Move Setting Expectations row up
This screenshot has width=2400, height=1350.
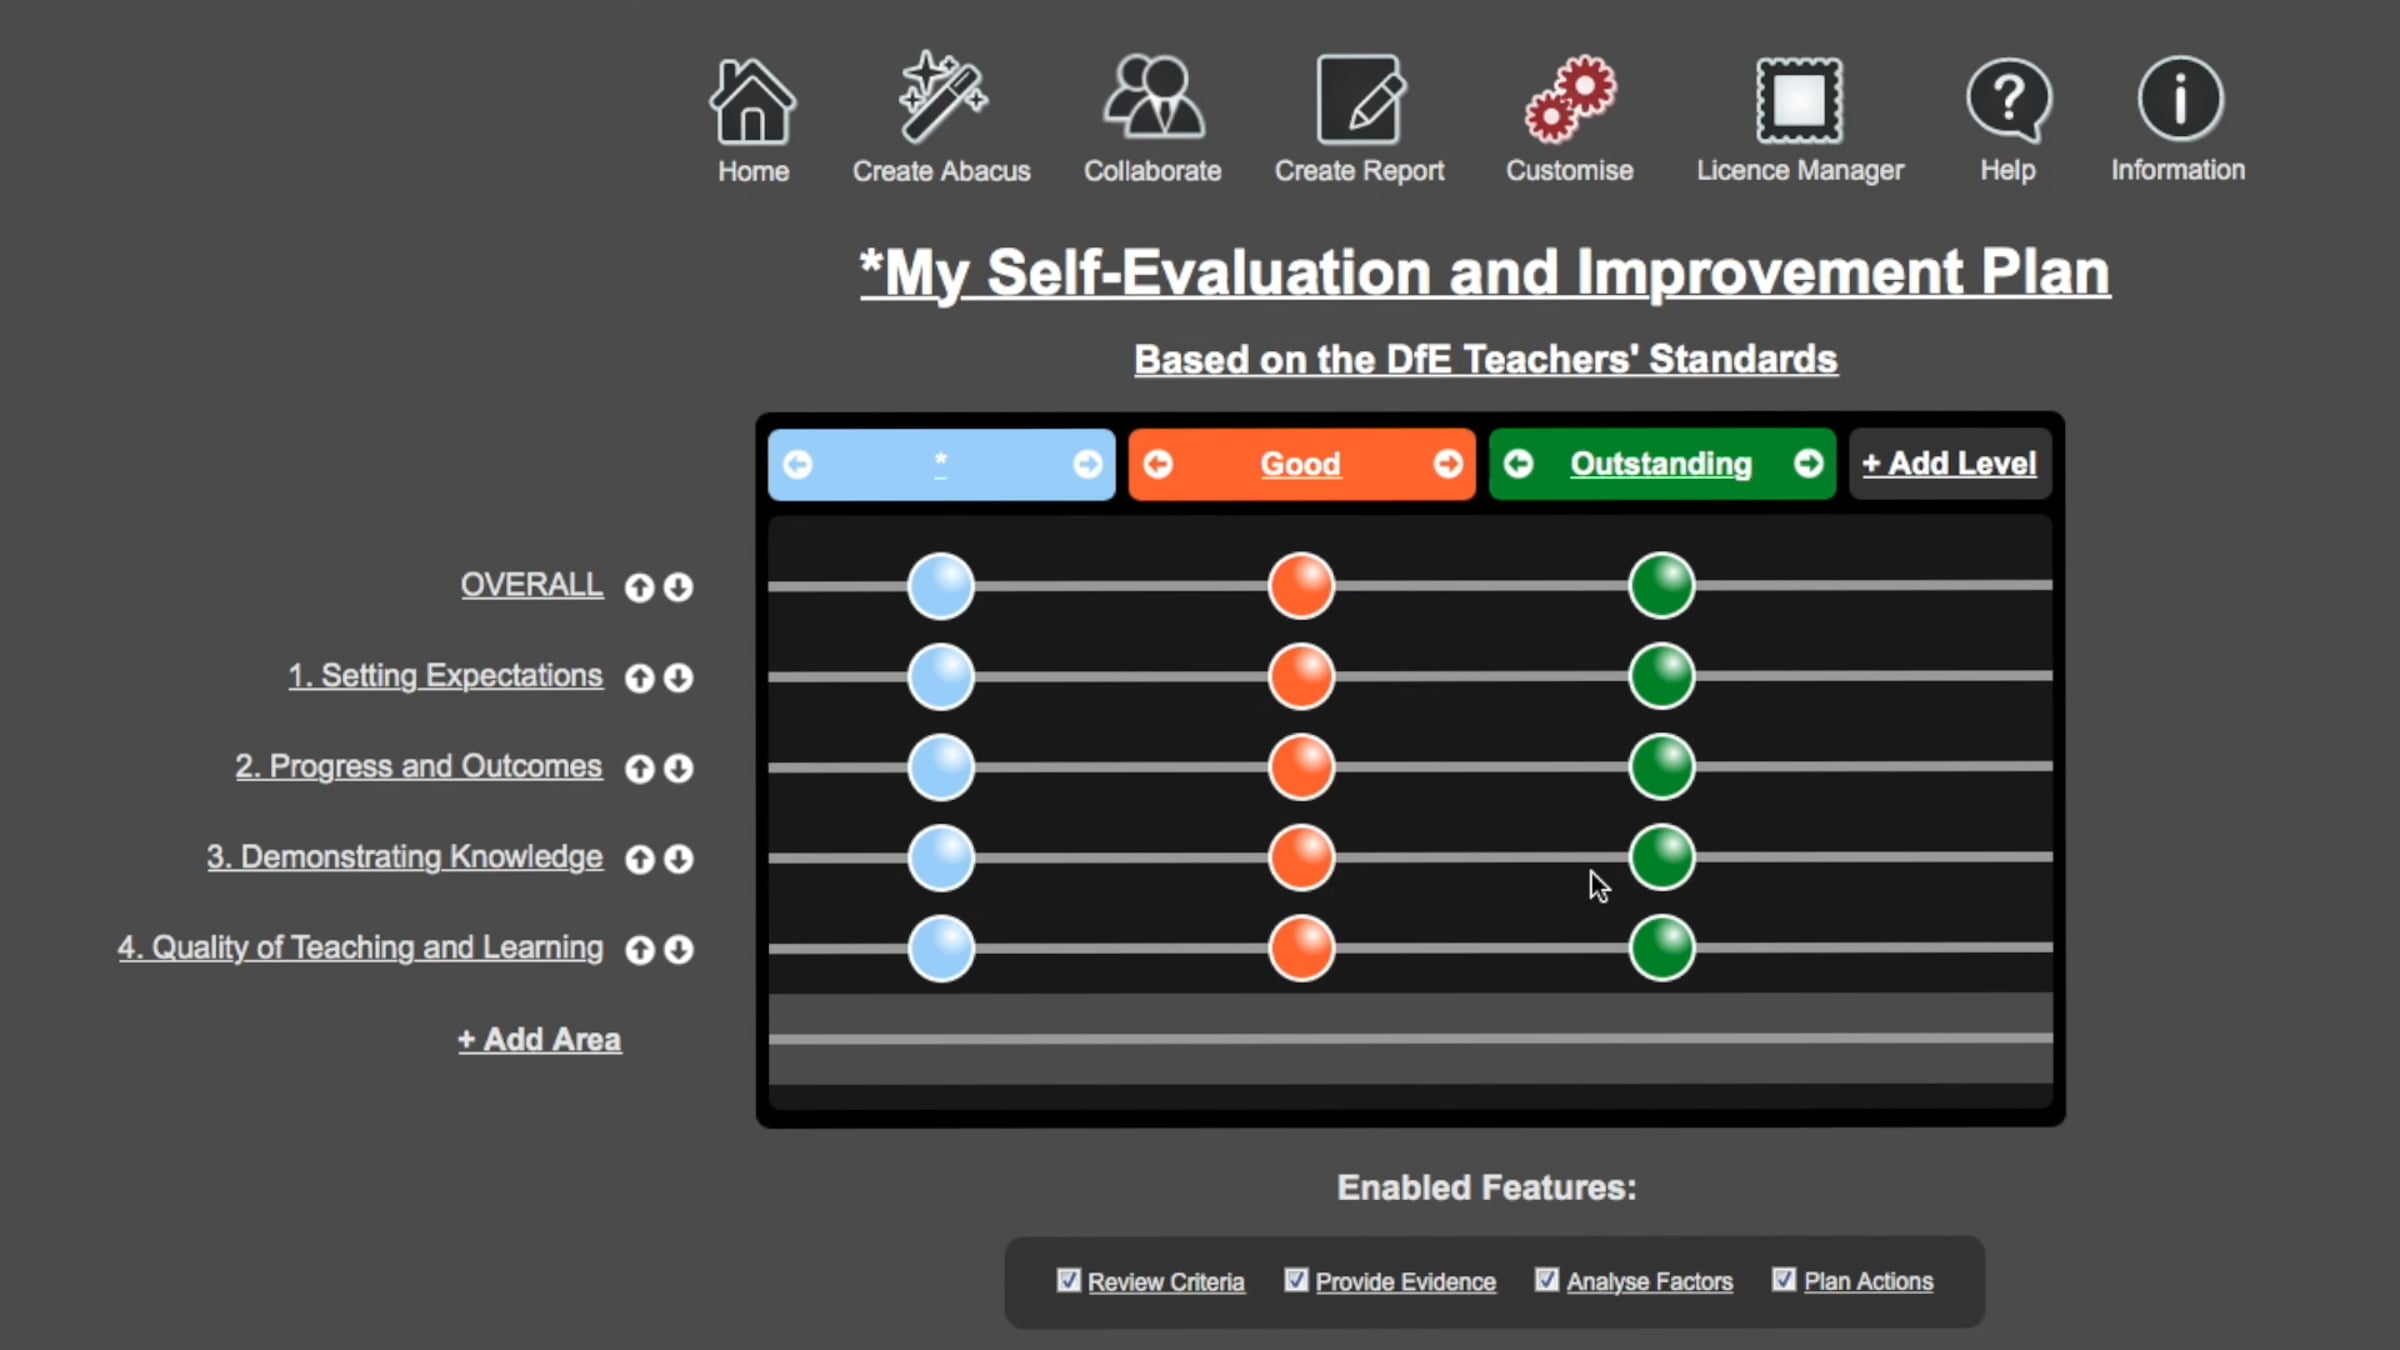click(639, 678)
